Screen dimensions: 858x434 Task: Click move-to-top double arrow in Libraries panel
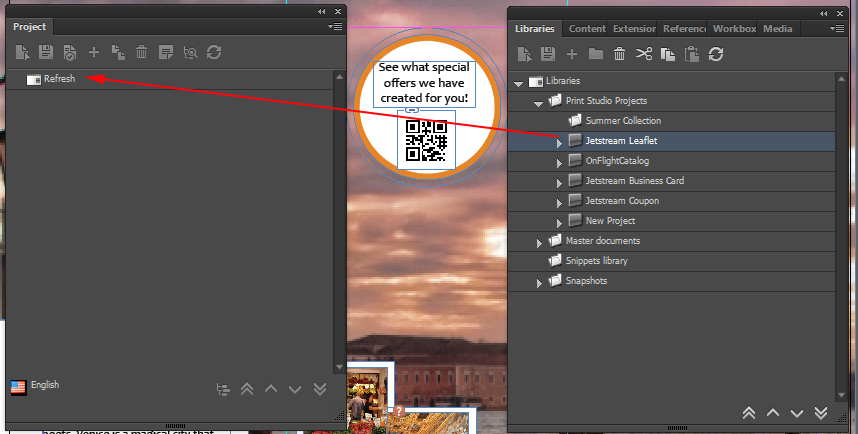pyautogui.click(x=749, y=413)
